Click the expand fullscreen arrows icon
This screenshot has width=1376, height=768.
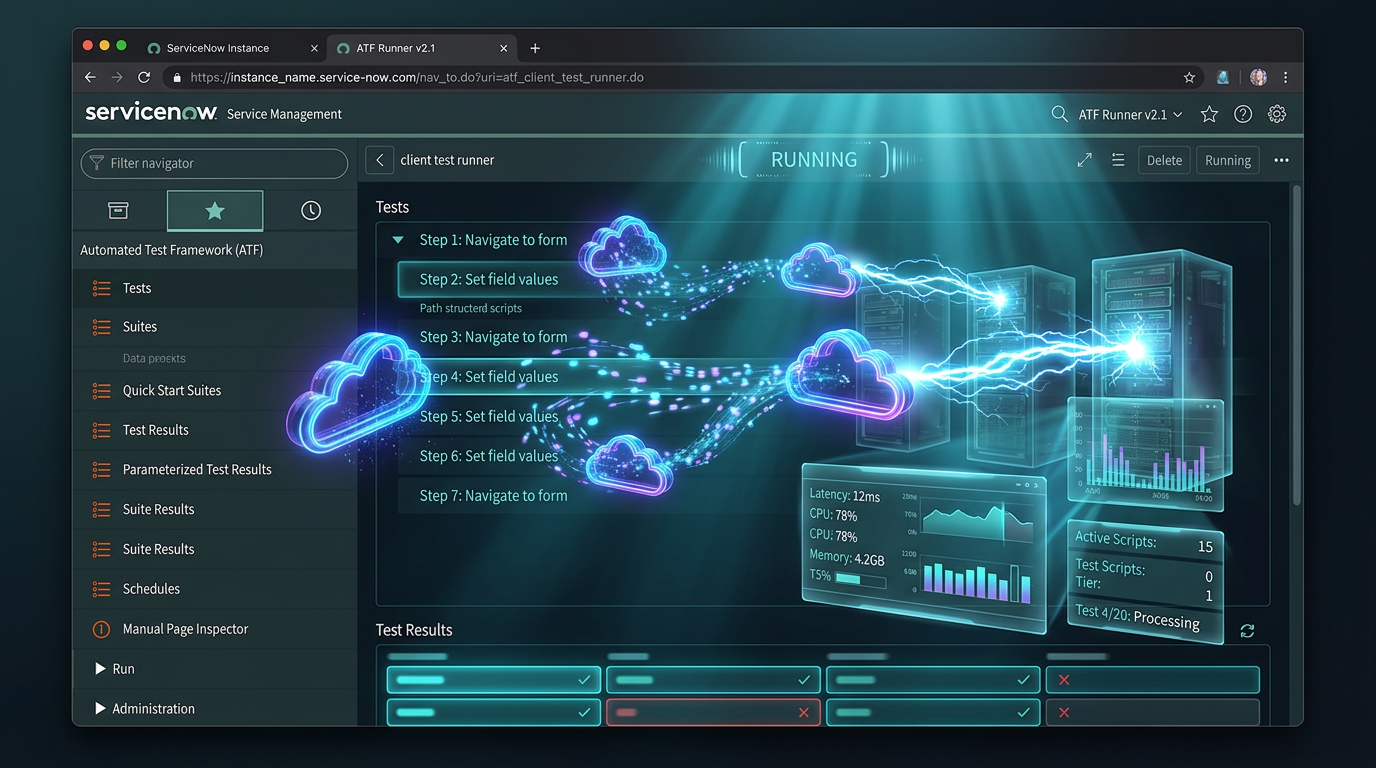pos(1084,160)
